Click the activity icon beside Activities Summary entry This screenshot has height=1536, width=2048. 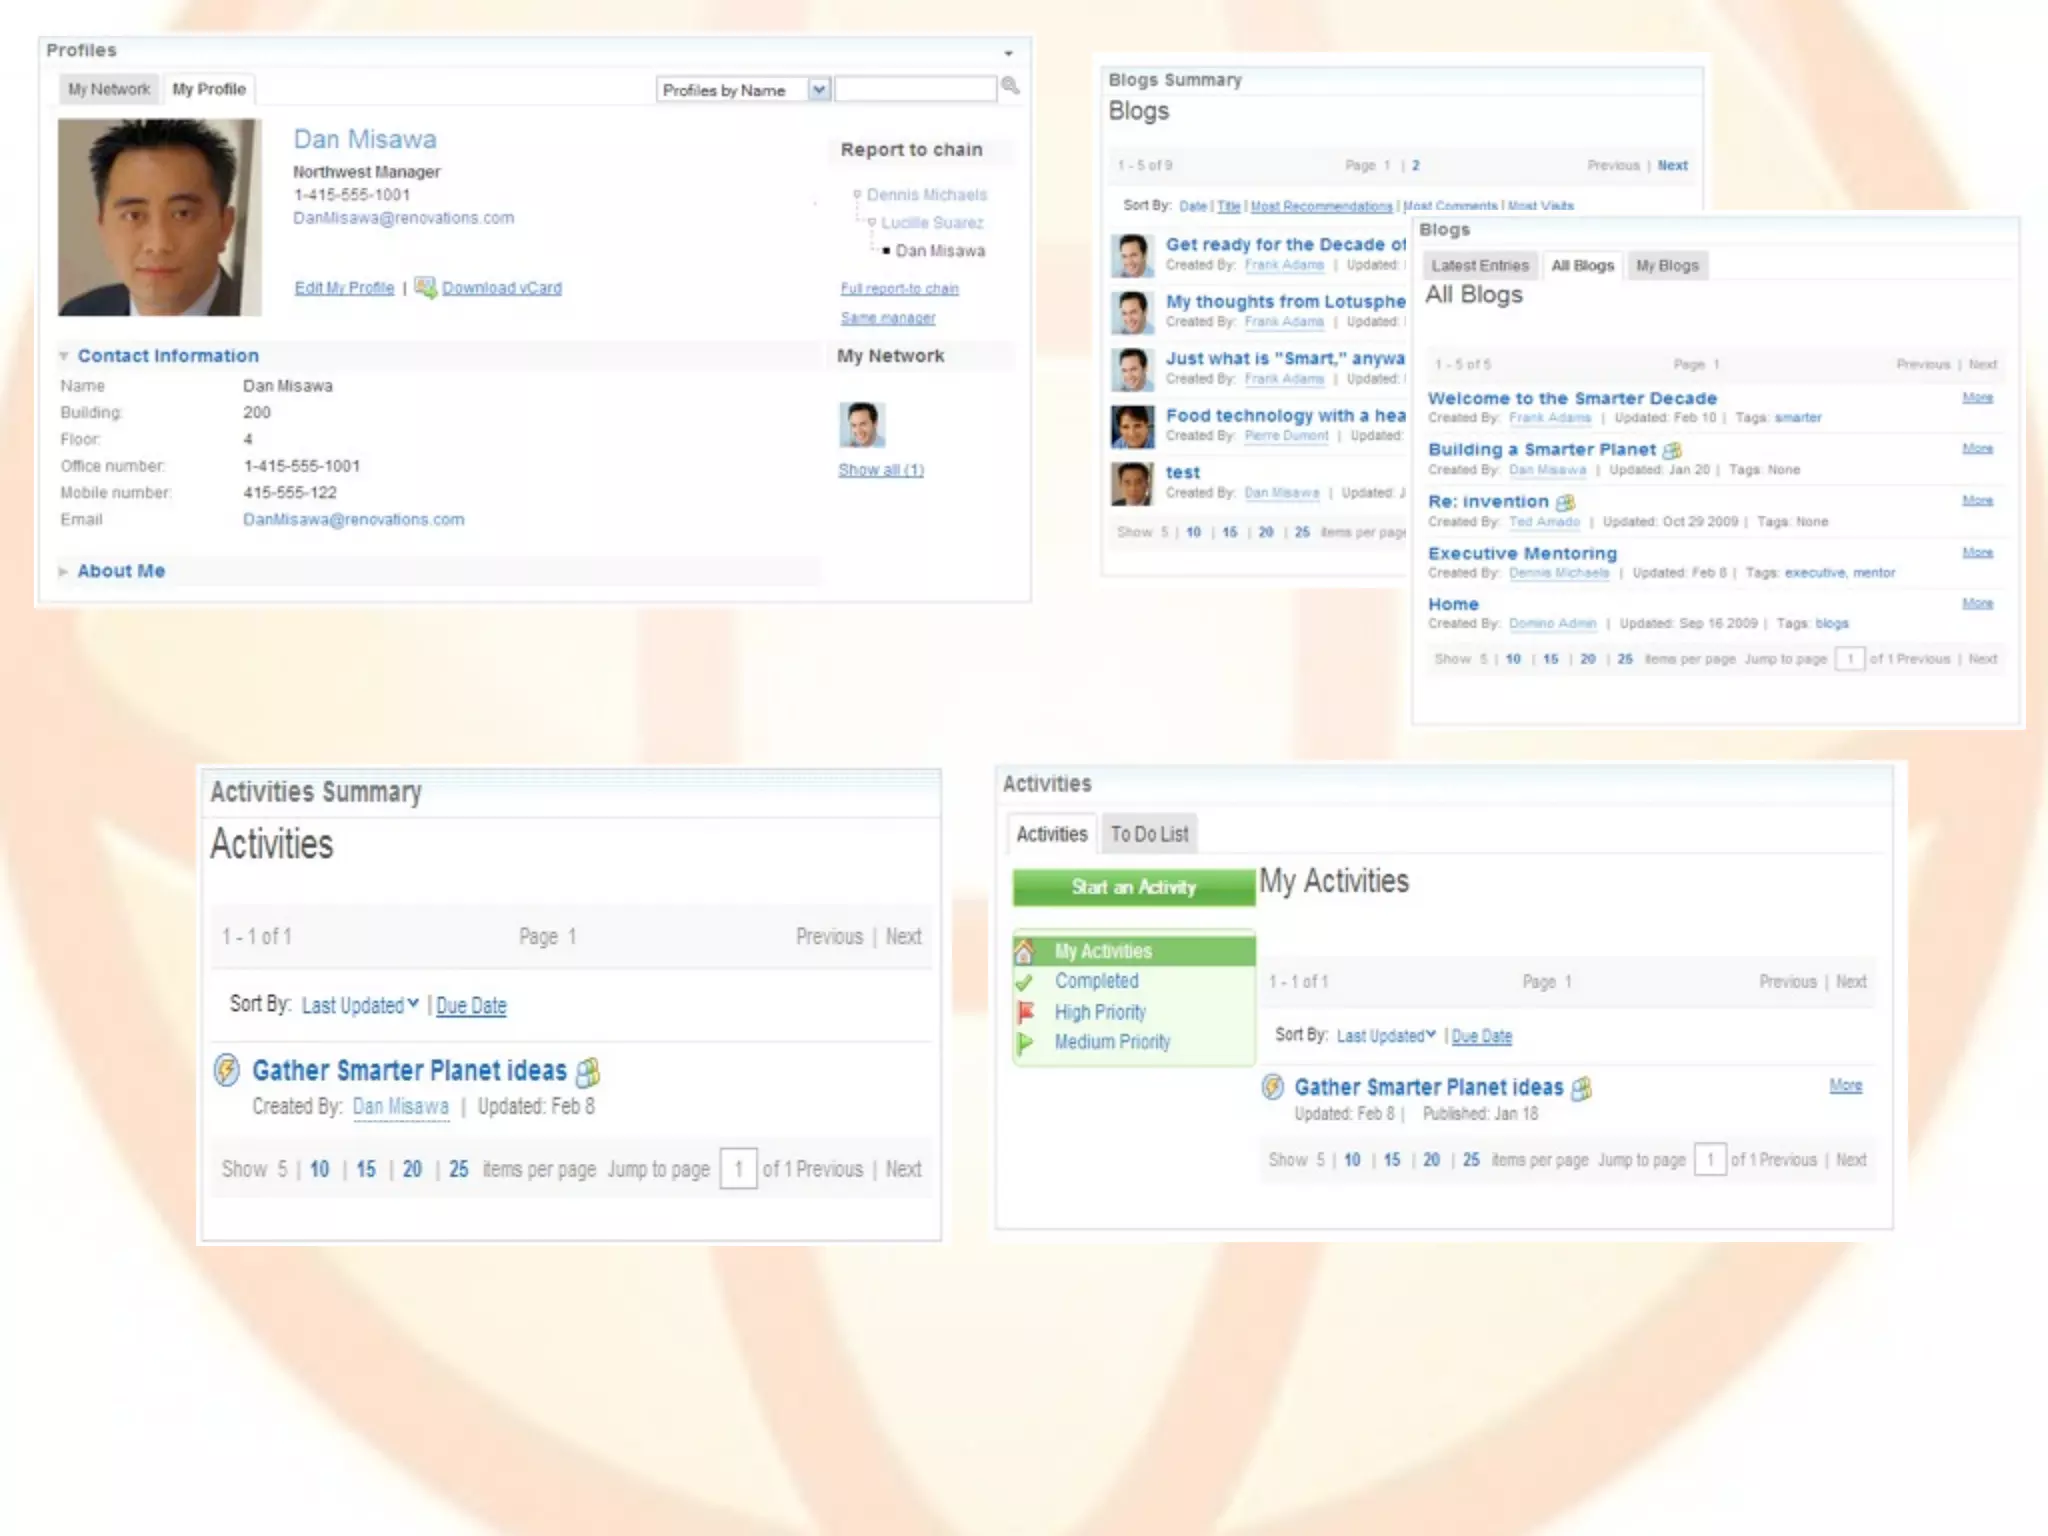click(227, 1070)
